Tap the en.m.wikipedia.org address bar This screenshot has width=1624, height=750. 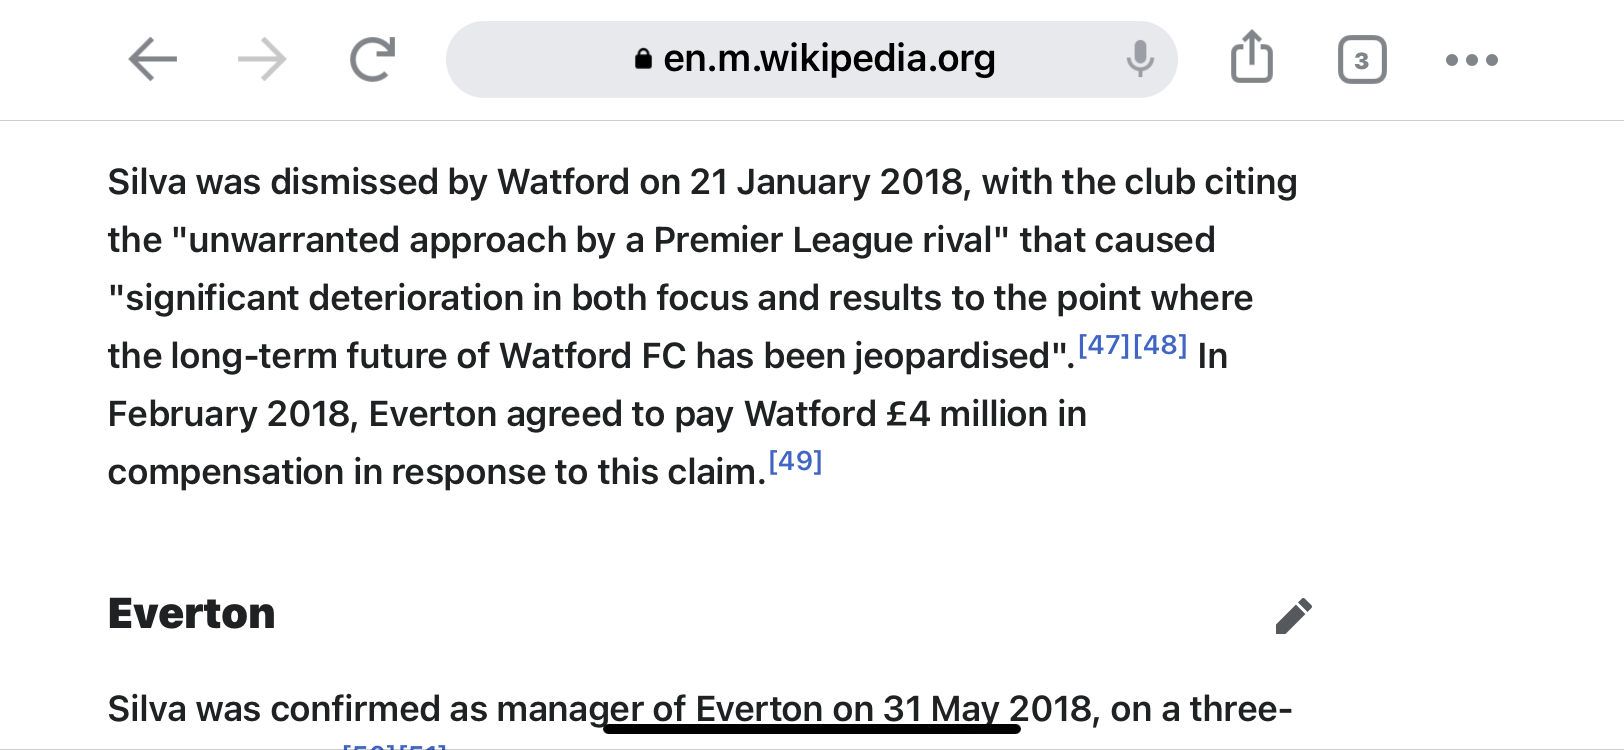(x=812, y=60)
